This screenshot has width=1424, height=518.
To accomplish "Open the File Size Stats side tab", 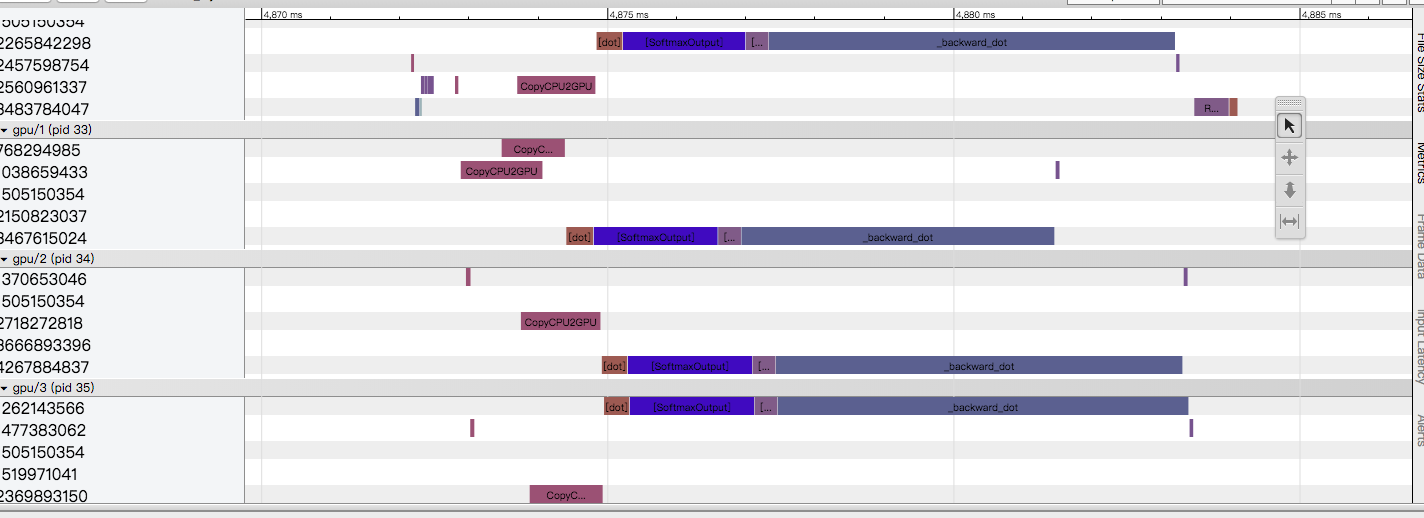I will click(1418, 72).
